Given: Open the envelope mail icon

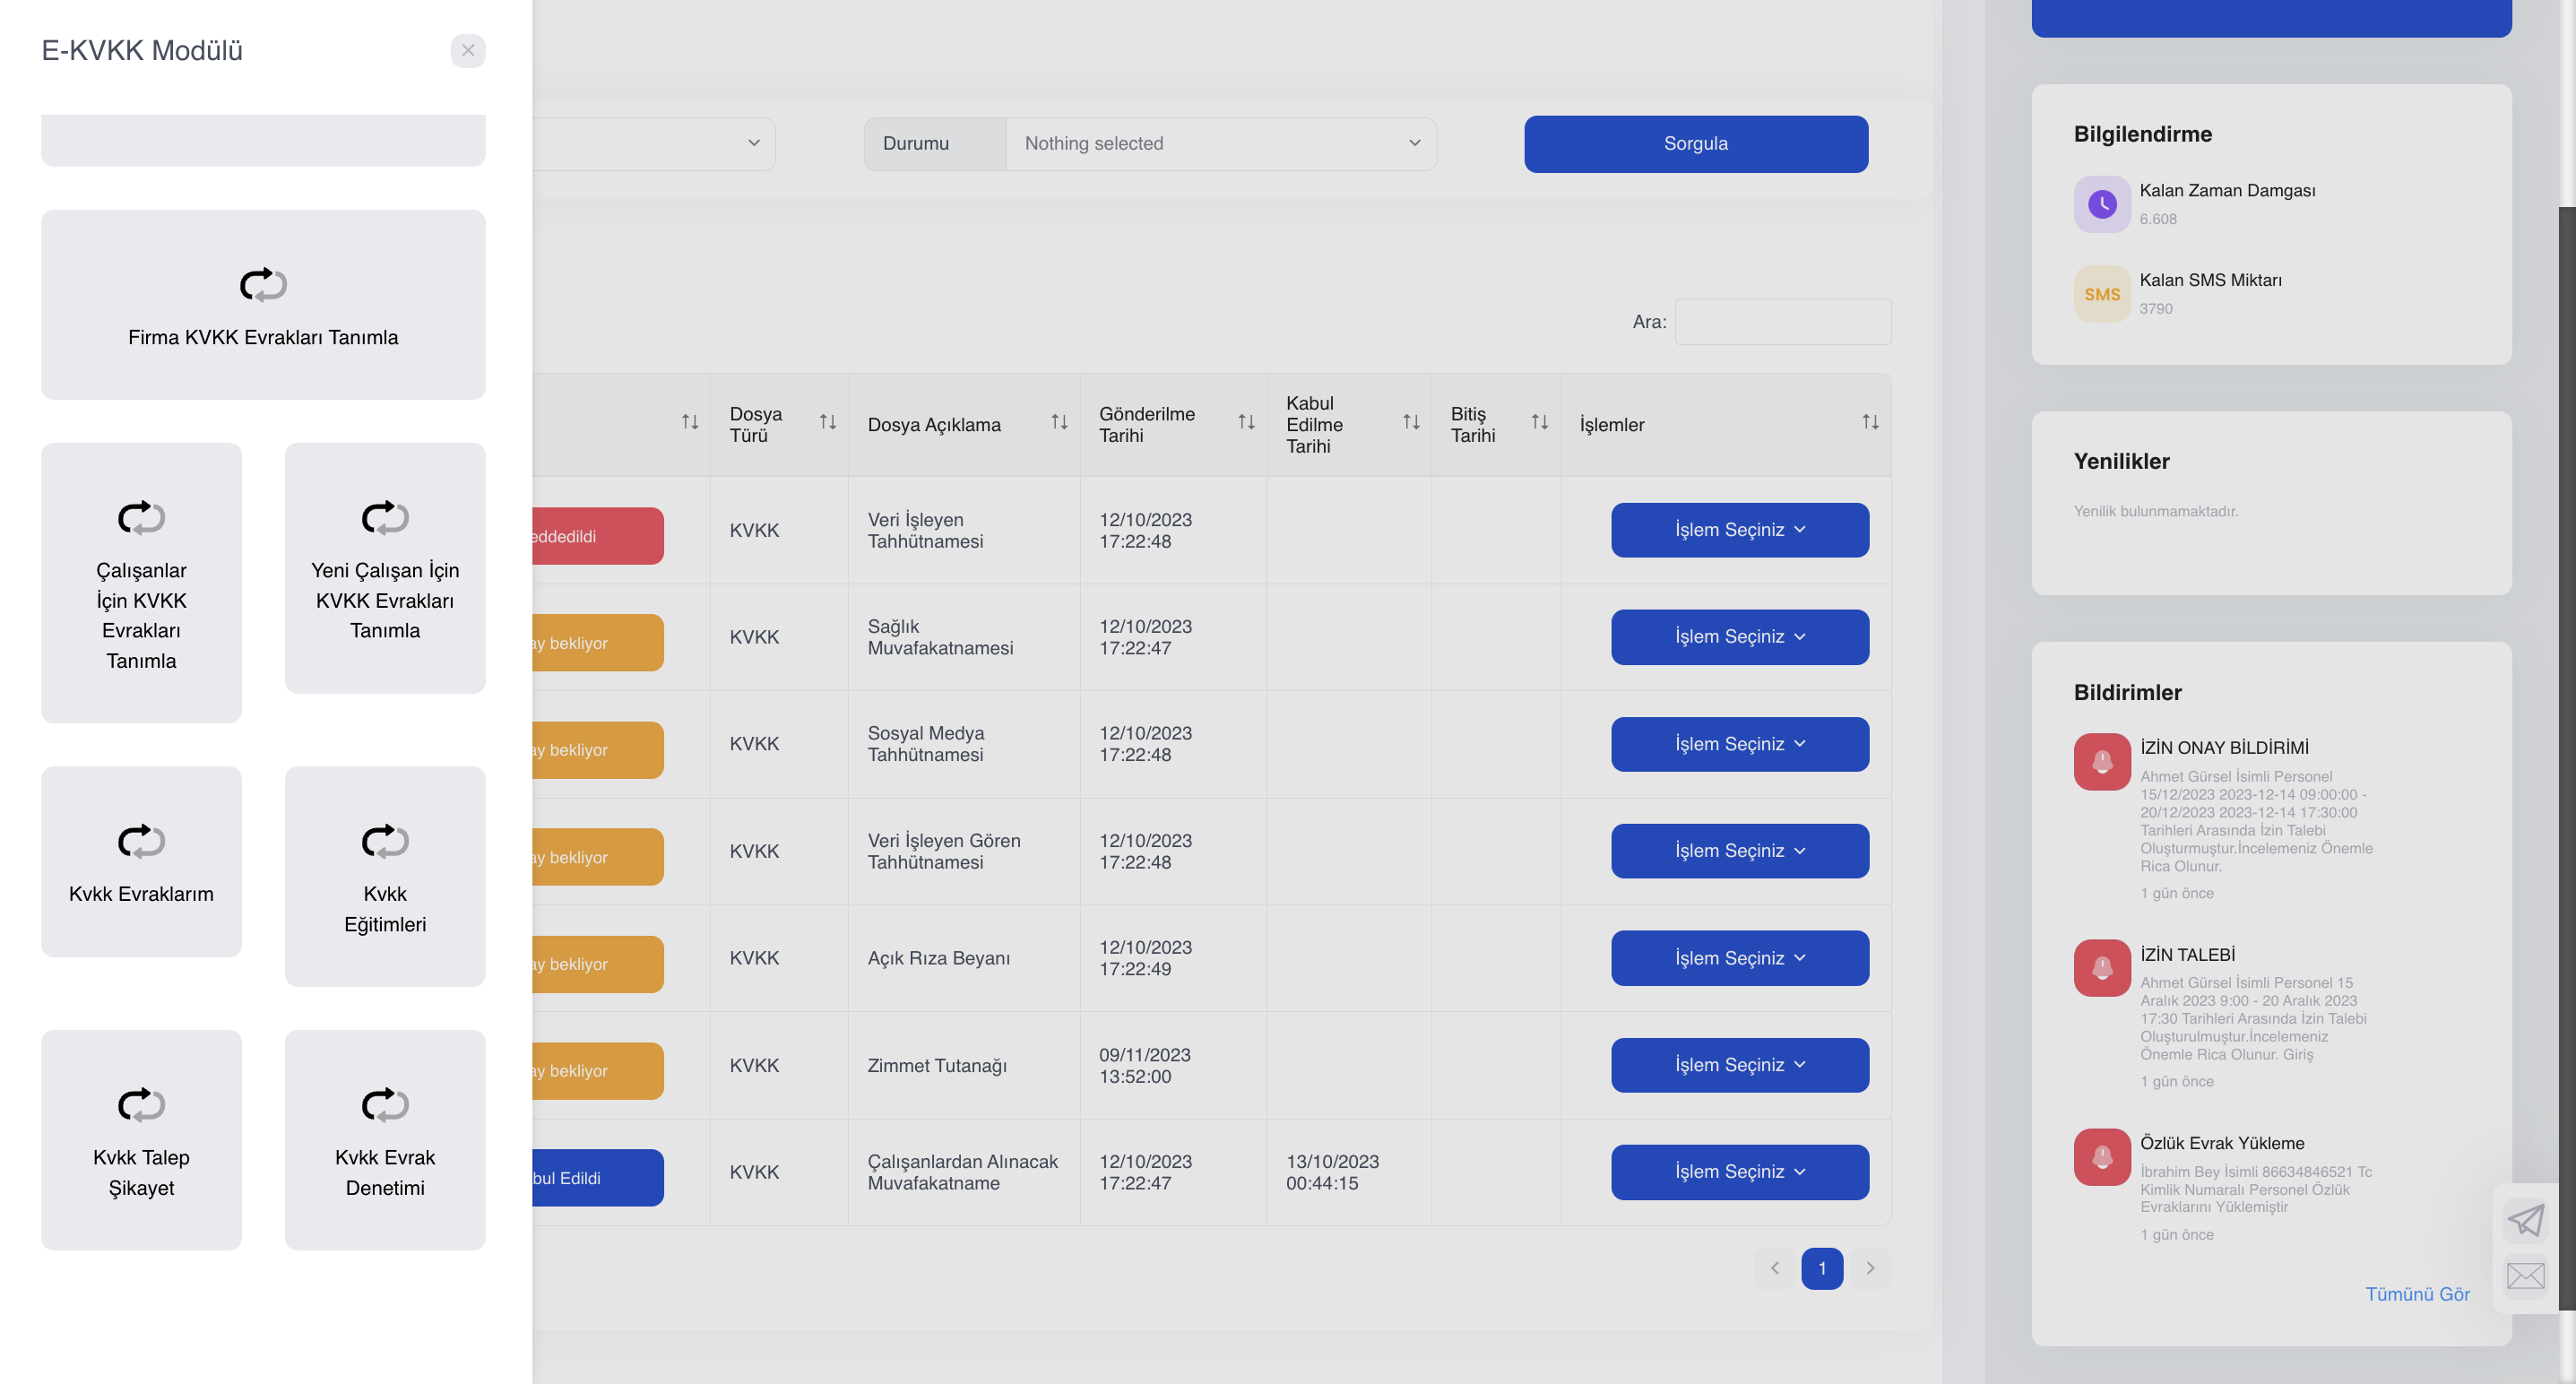Looking at the screenshot, I should (x=2526, y=1276).
